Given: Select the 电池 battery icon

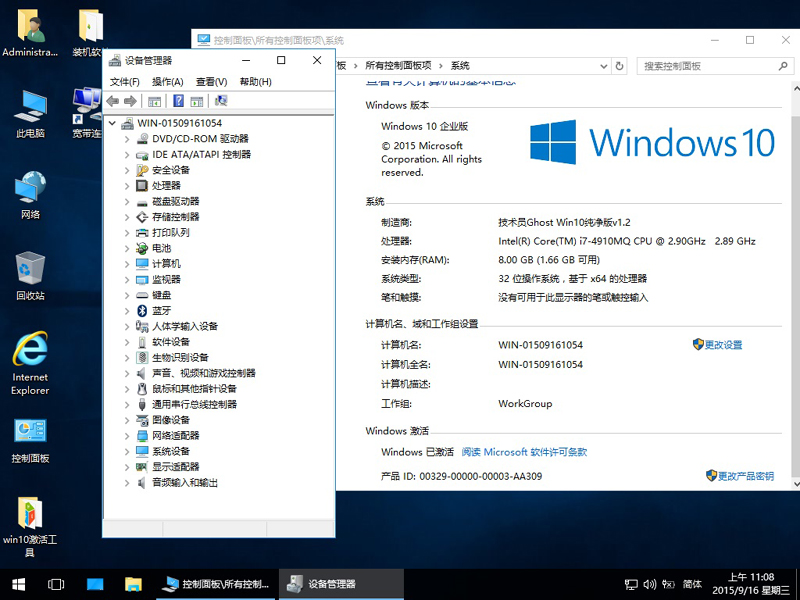Looking at the screenshot, I should tap(142, 248).
